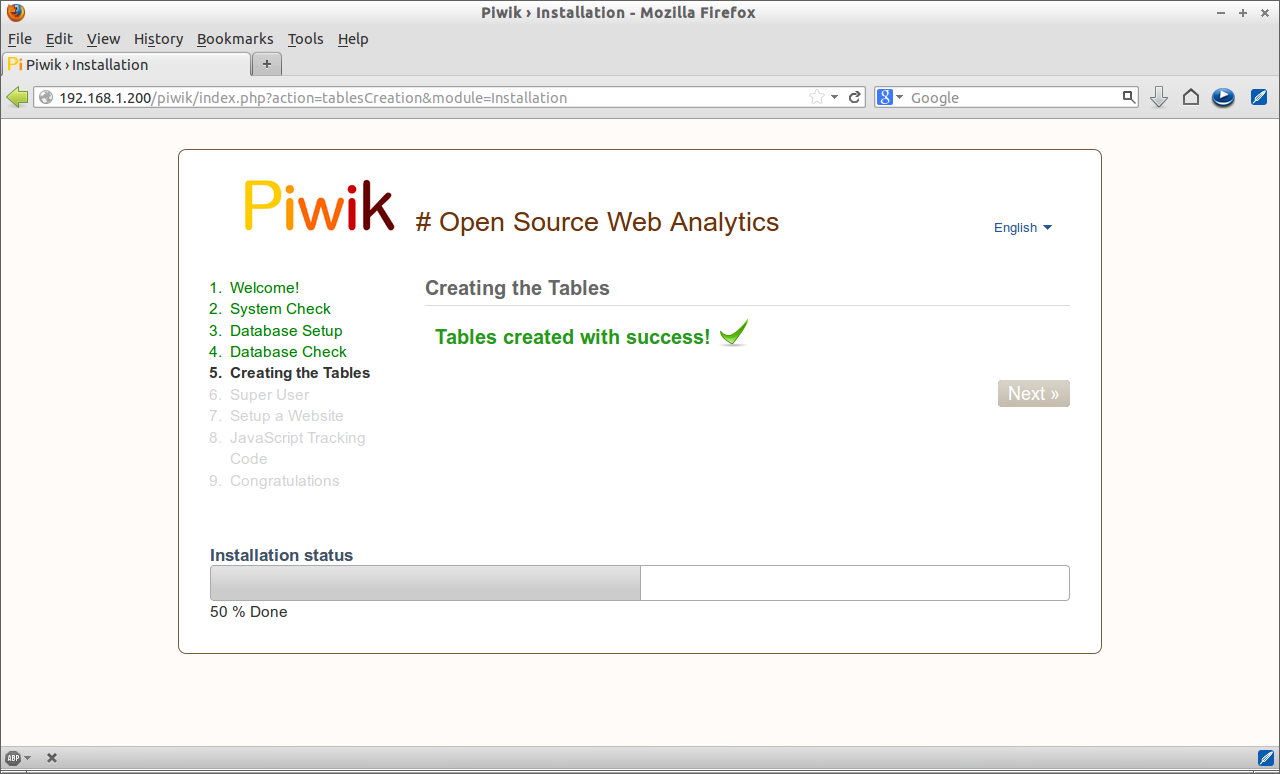Click the Adblock Plus ABP icon

pos(13,758)
